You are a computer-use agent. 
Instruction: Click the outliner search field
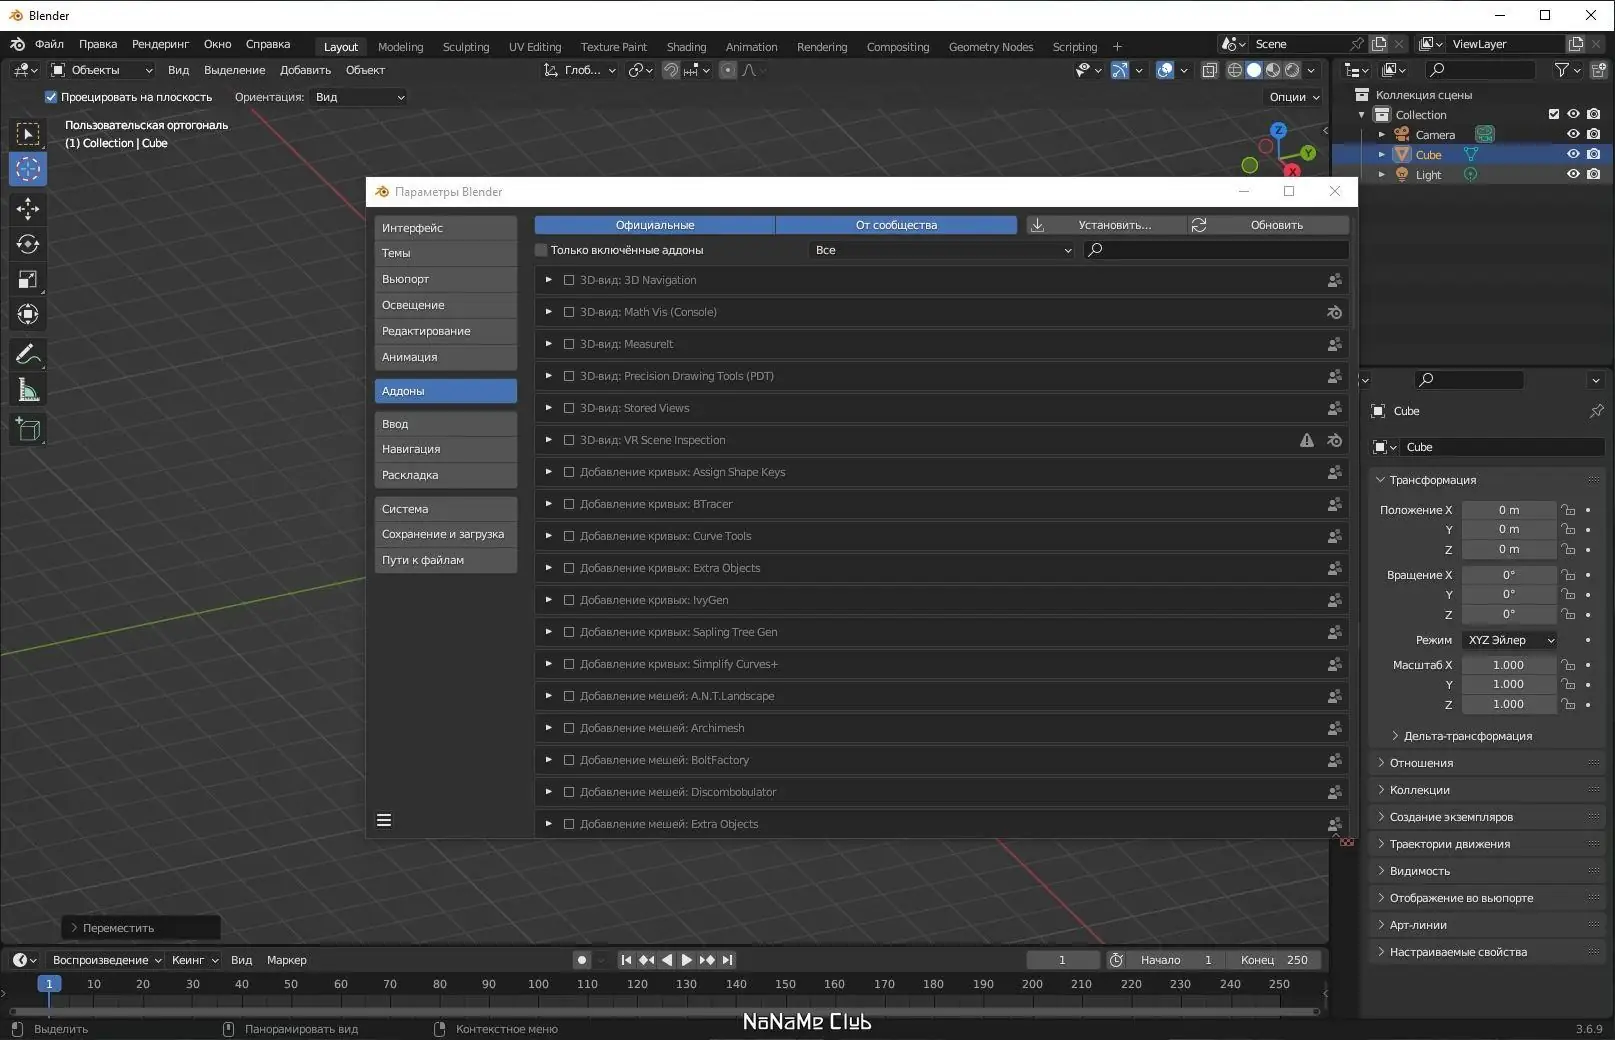coord(1480,70)
